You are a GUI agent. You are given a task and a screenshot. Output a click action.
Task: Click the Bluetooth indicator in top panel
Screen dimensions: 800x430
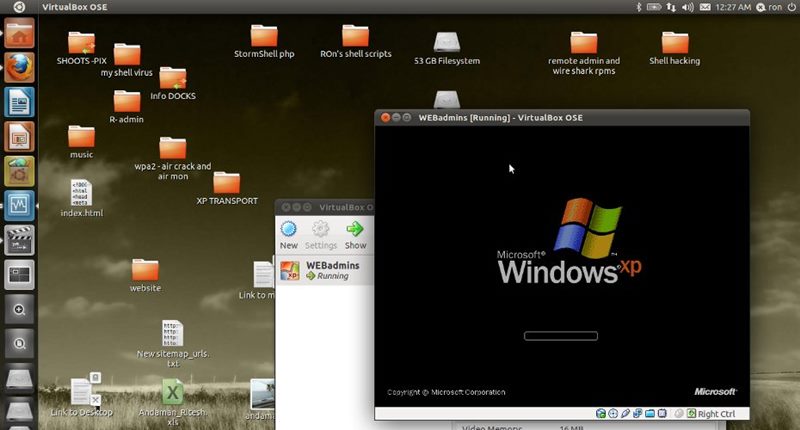click(x=638, y=7)
